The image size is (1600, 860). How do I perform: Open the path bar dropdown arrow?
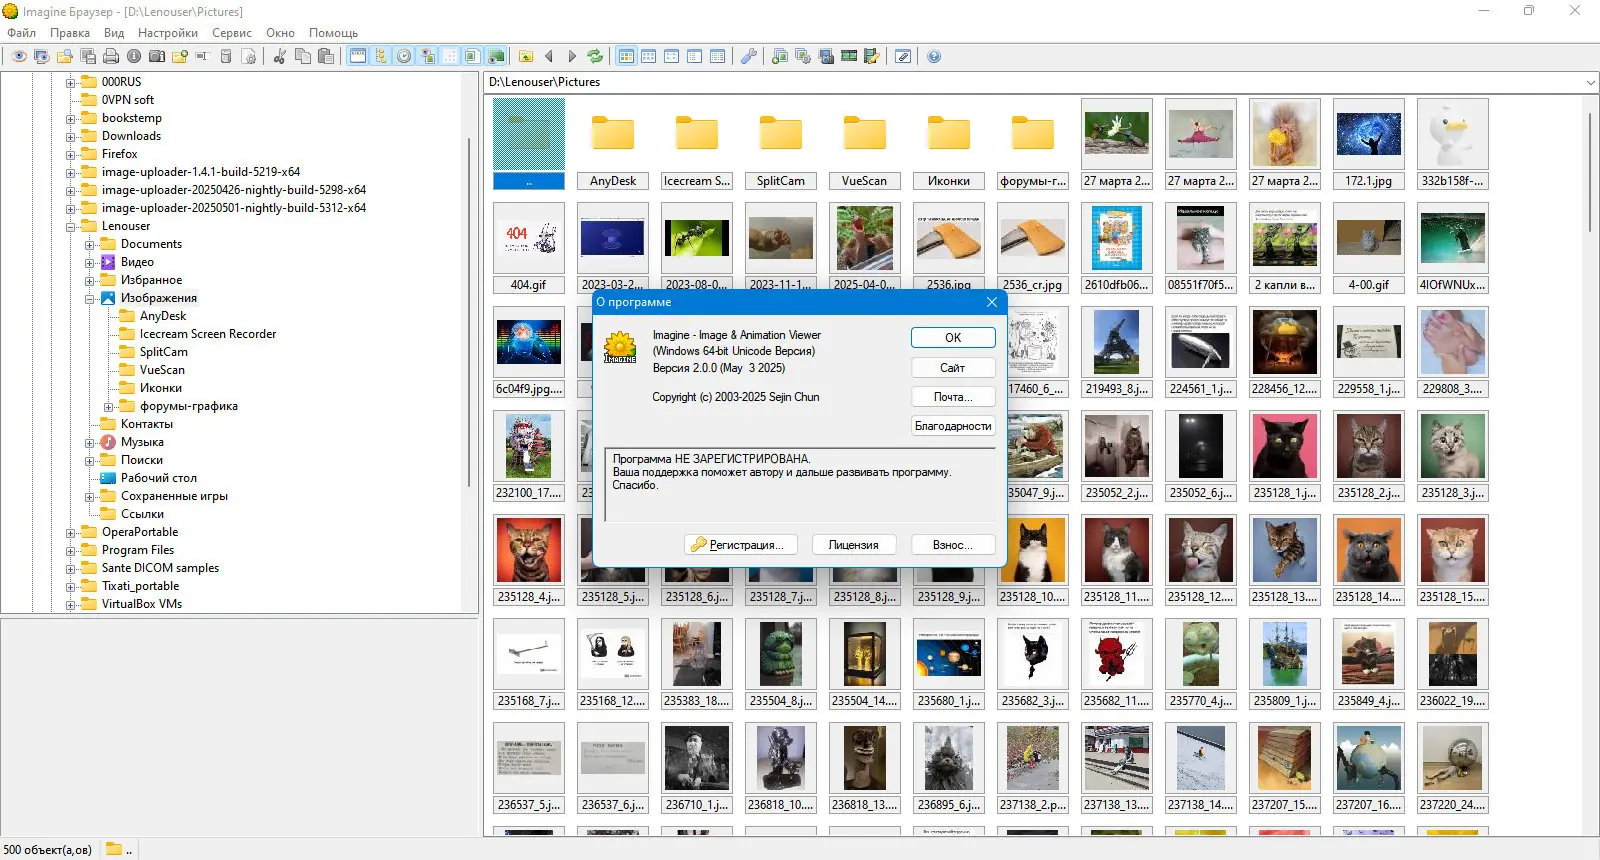1590,82
